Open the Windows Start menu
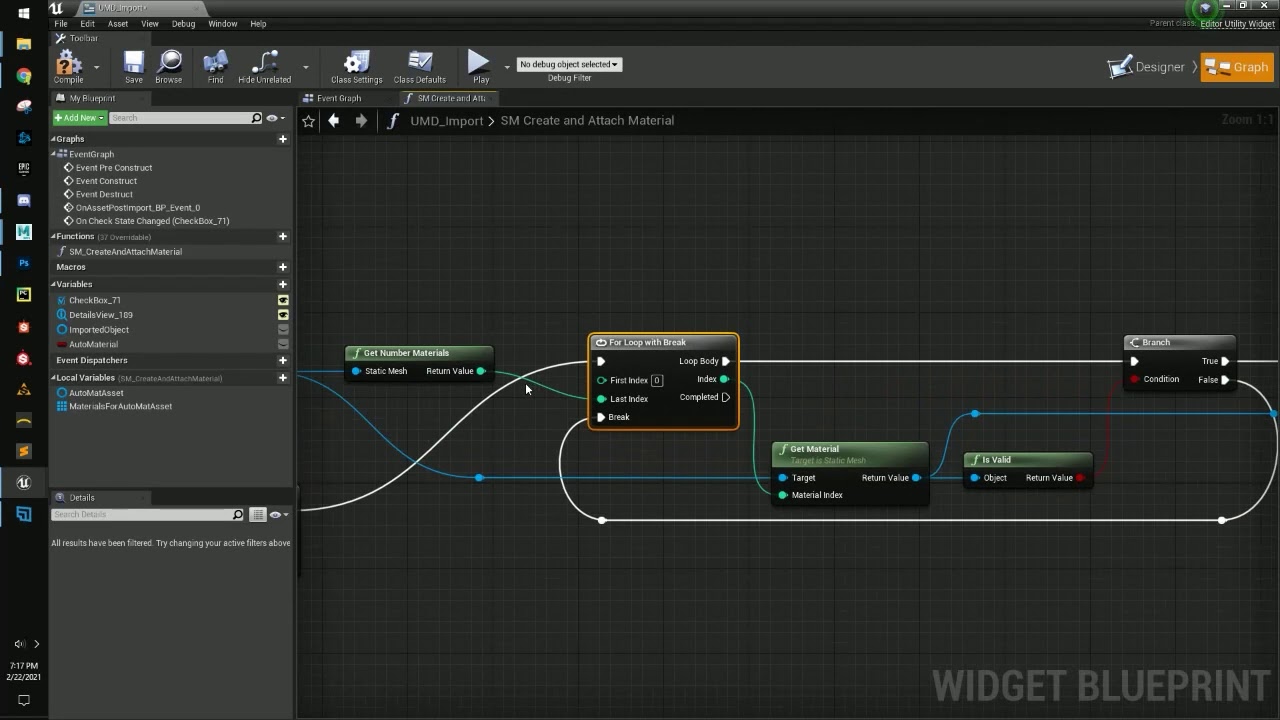Image resolution: width=1280 pixels, height=720 pixels. tap(24, 14)
